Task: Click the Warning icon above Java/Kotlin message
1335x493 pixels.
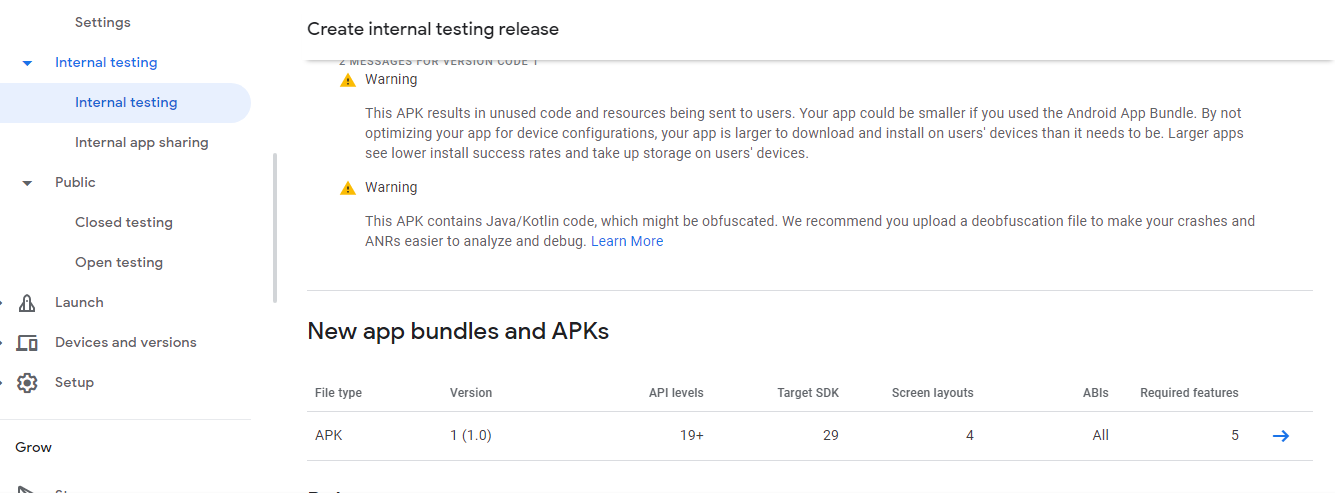Action: click(348, 188)
